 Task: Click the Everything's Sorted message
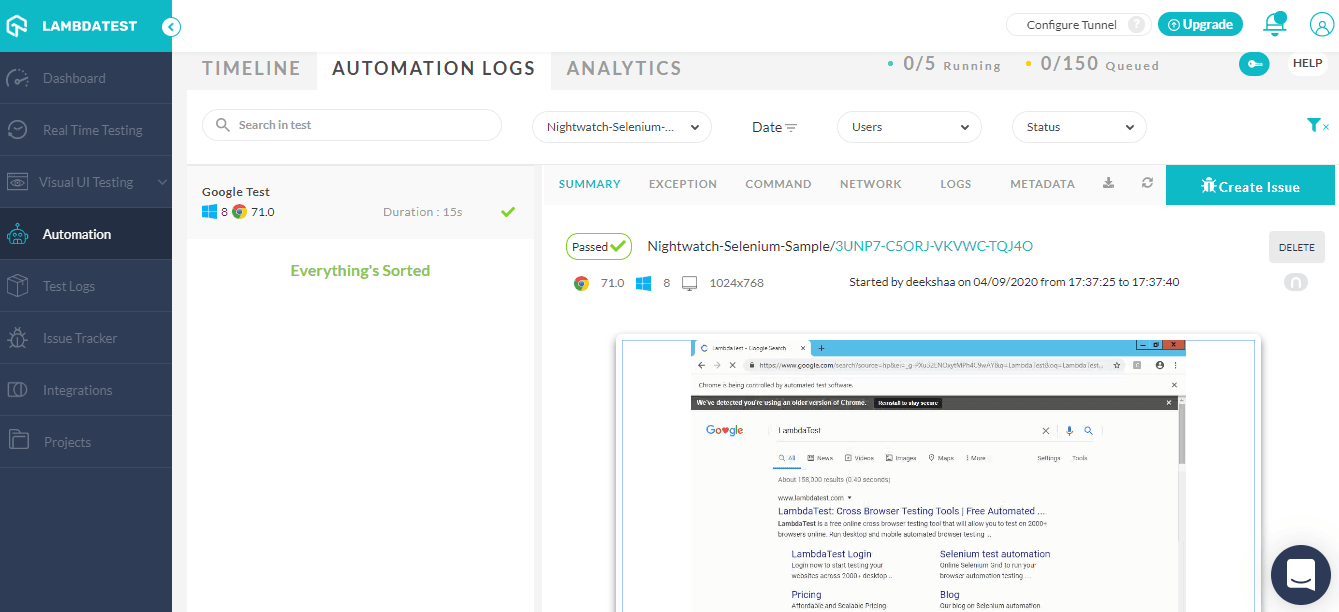coord(360,271)
